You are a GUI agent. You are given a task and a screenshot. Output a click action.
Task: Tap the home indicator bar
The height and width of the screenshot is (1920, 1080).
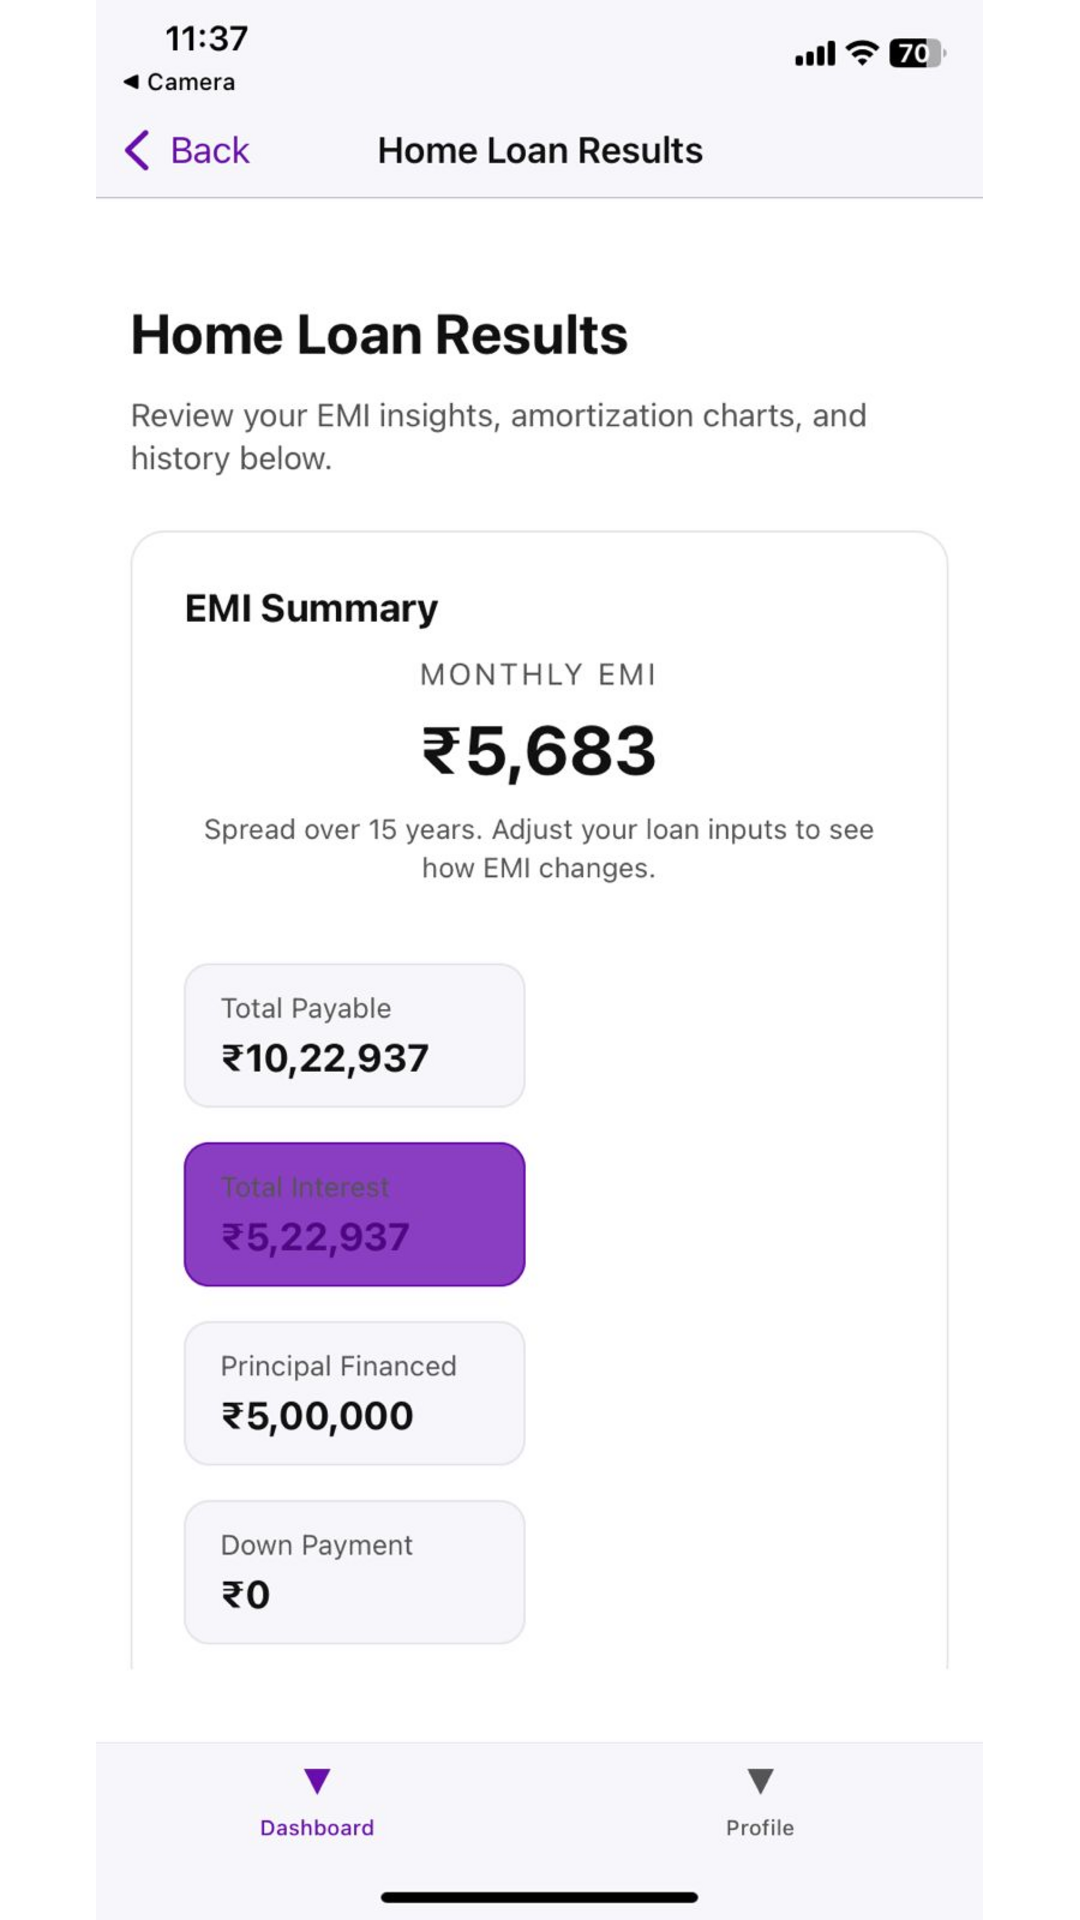(539, 1897)
